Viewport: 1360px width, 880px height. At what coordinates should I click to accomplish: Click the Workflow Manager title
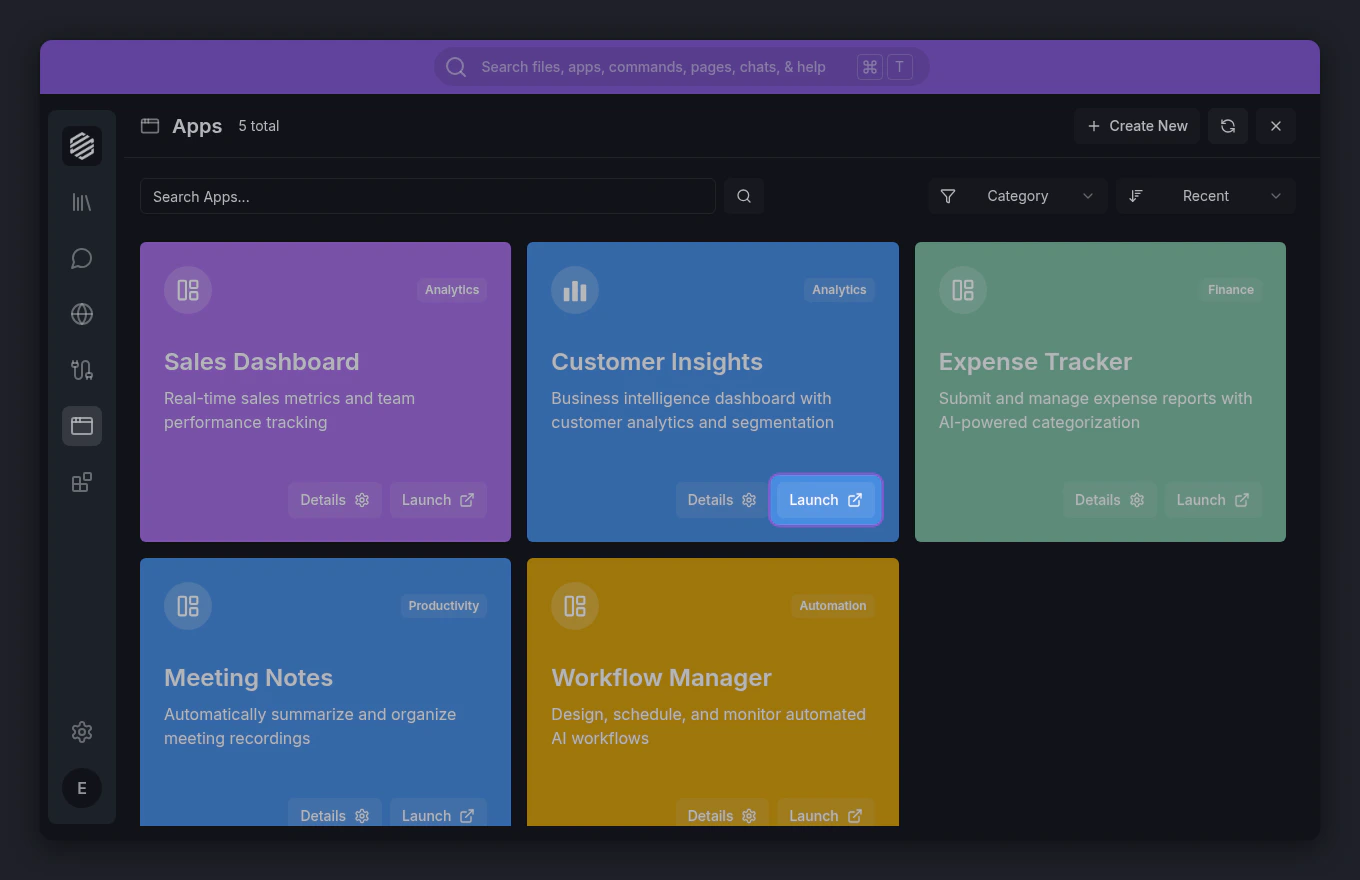coord(662,678)
